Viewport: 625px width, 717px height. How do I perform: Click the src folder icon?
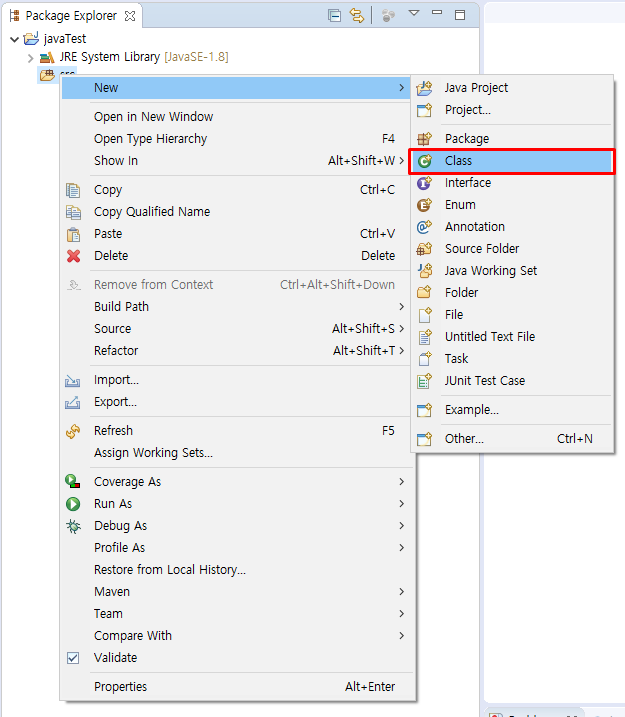(47, 75)
